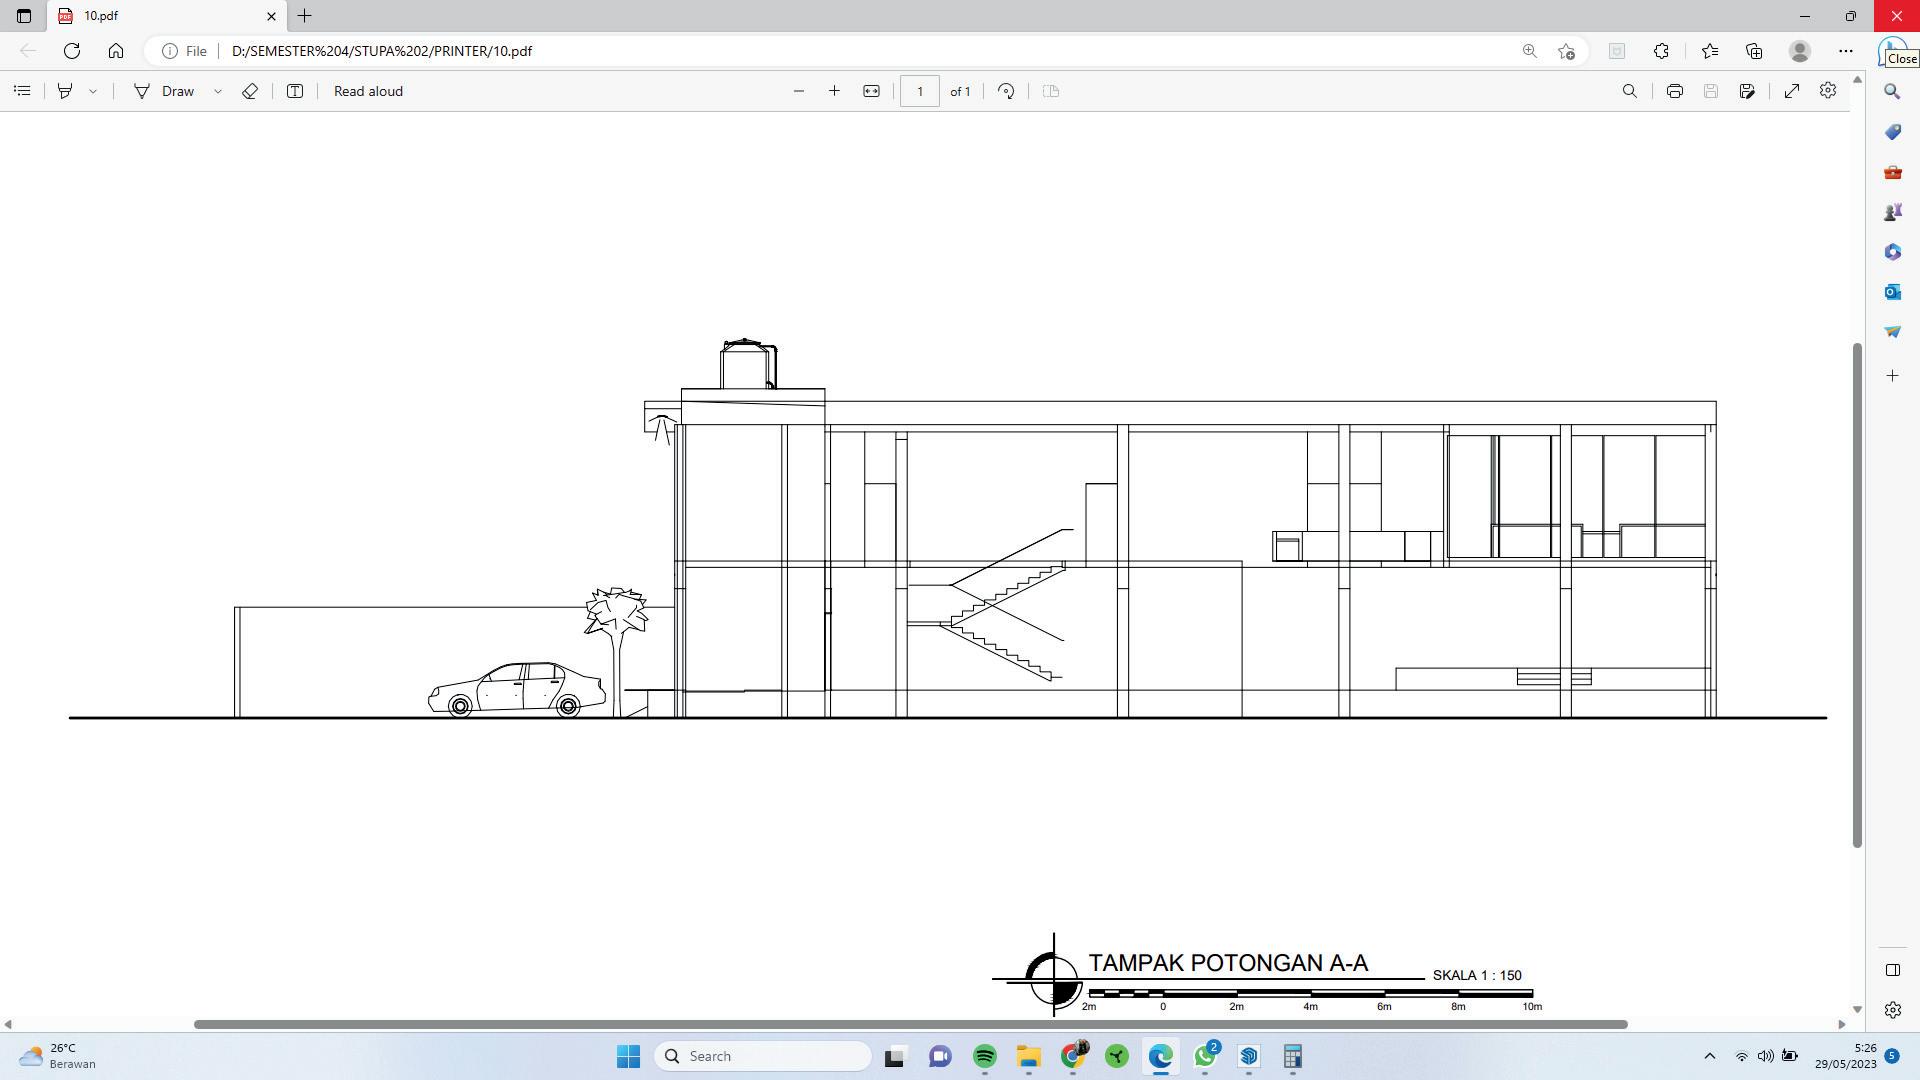1920x1080 pixels.
Task: Toggle the Add text tool
Action: 295,91
